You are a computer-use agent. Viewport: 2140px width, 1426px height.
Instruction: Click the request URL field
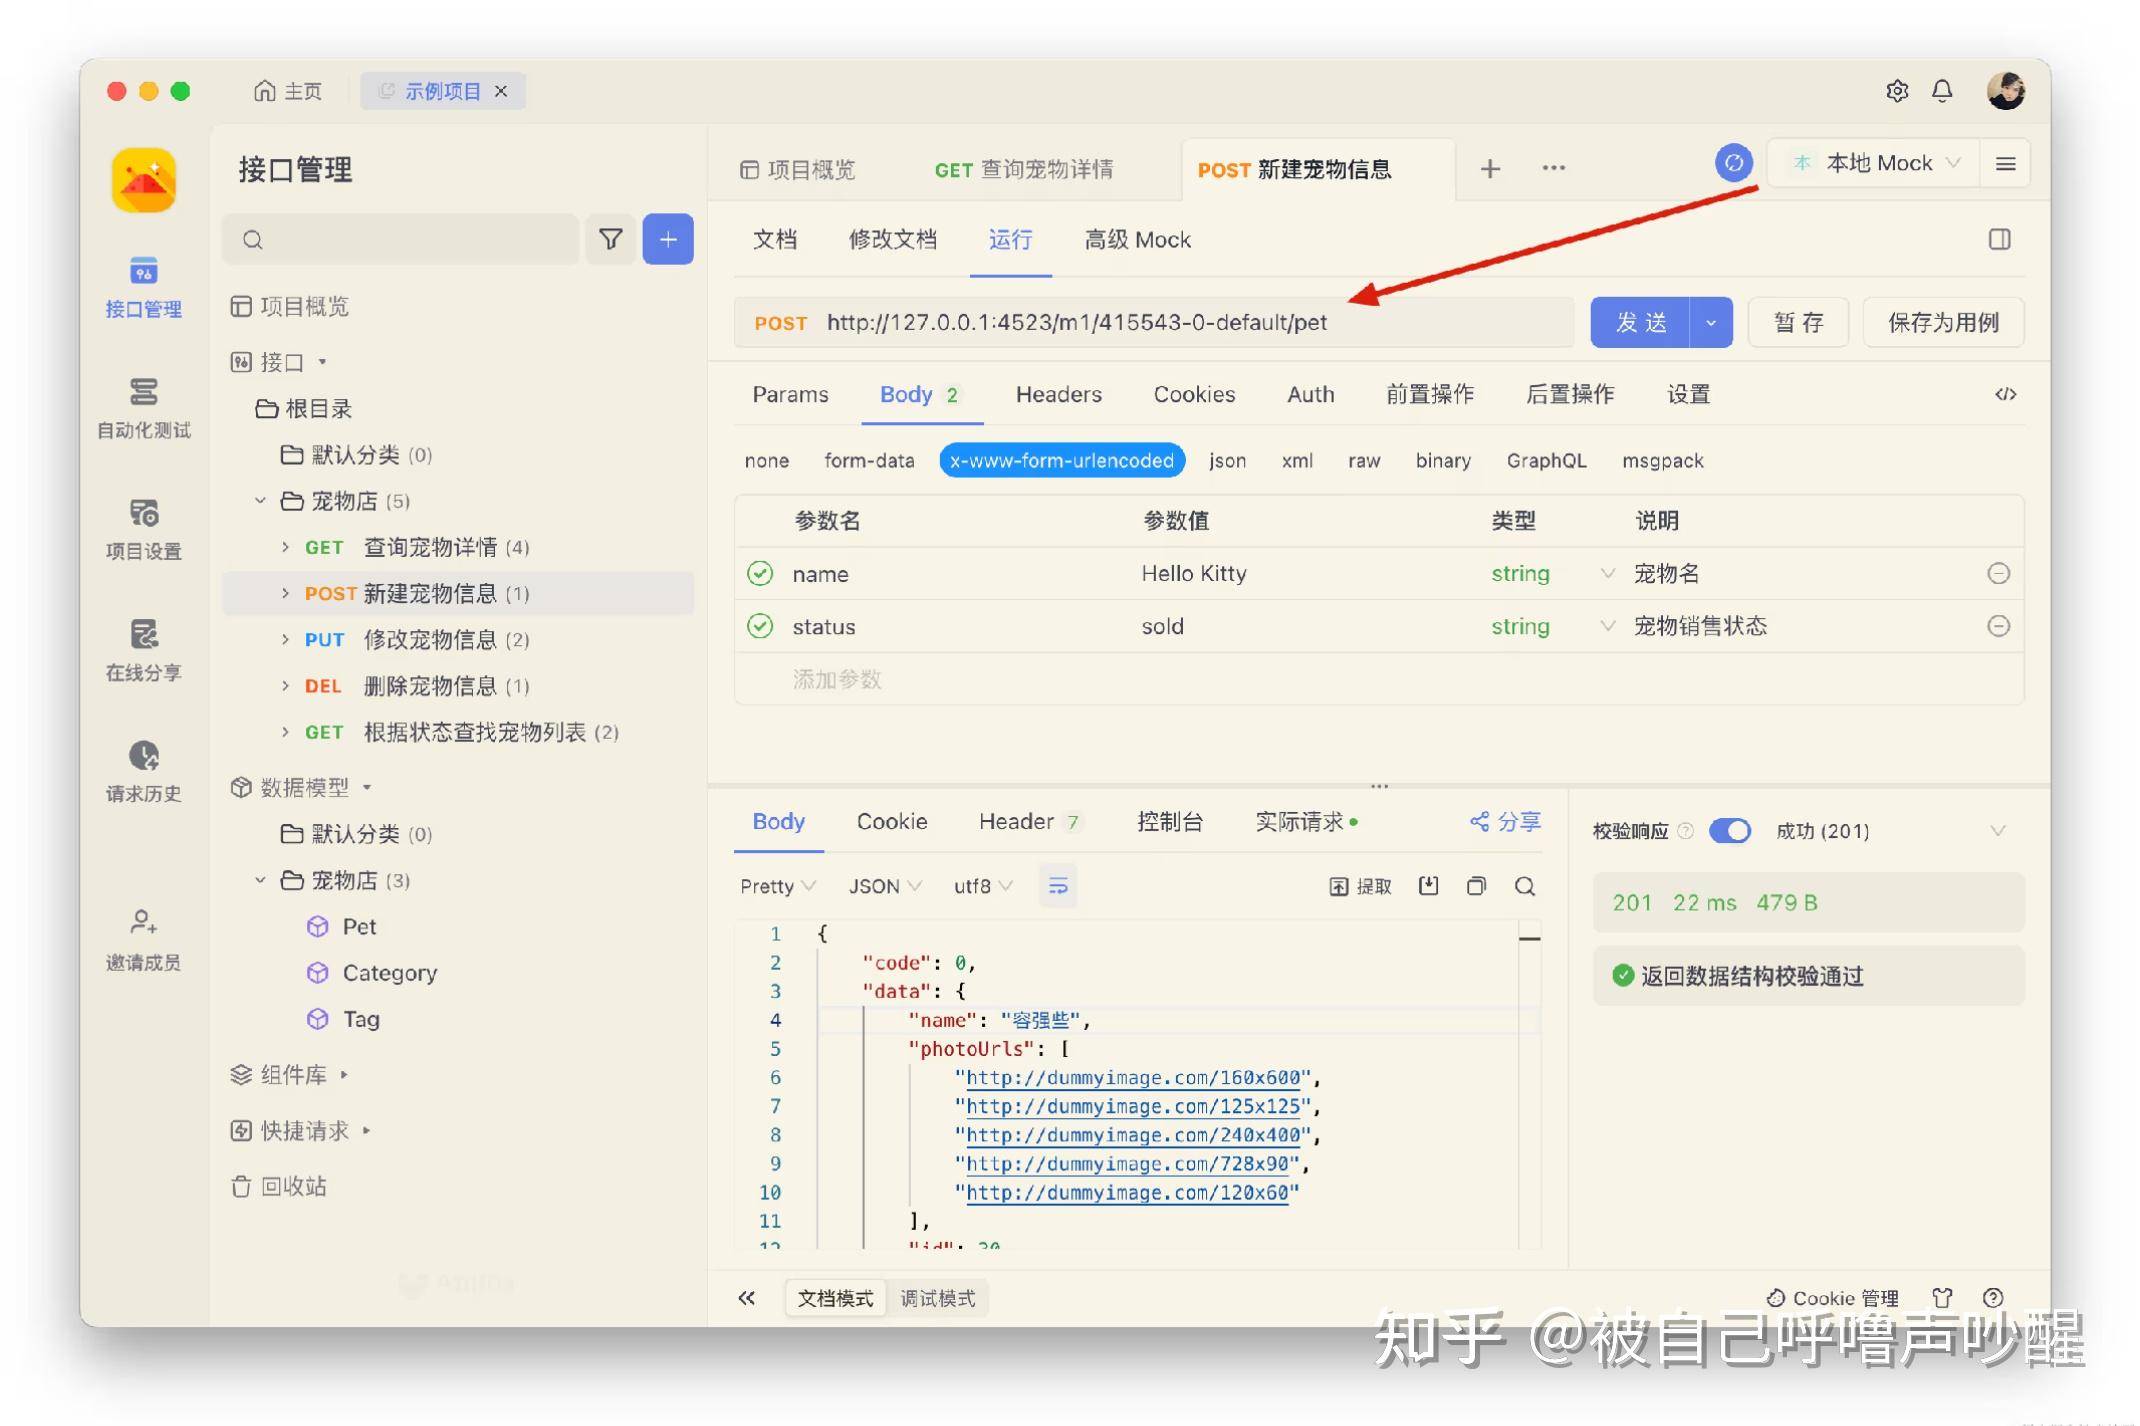pyautogui.click(x=1154, y=322)
